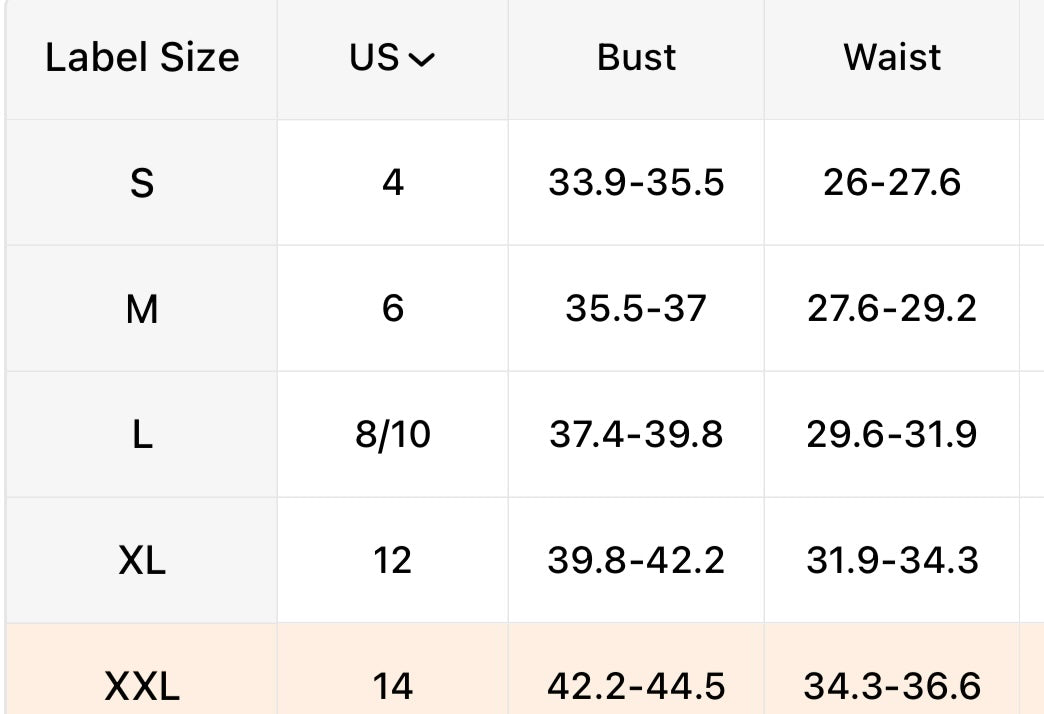Open the US size region dropdown
The height and width of the screenshot is (714, 1044).
[x=392, y=57]
